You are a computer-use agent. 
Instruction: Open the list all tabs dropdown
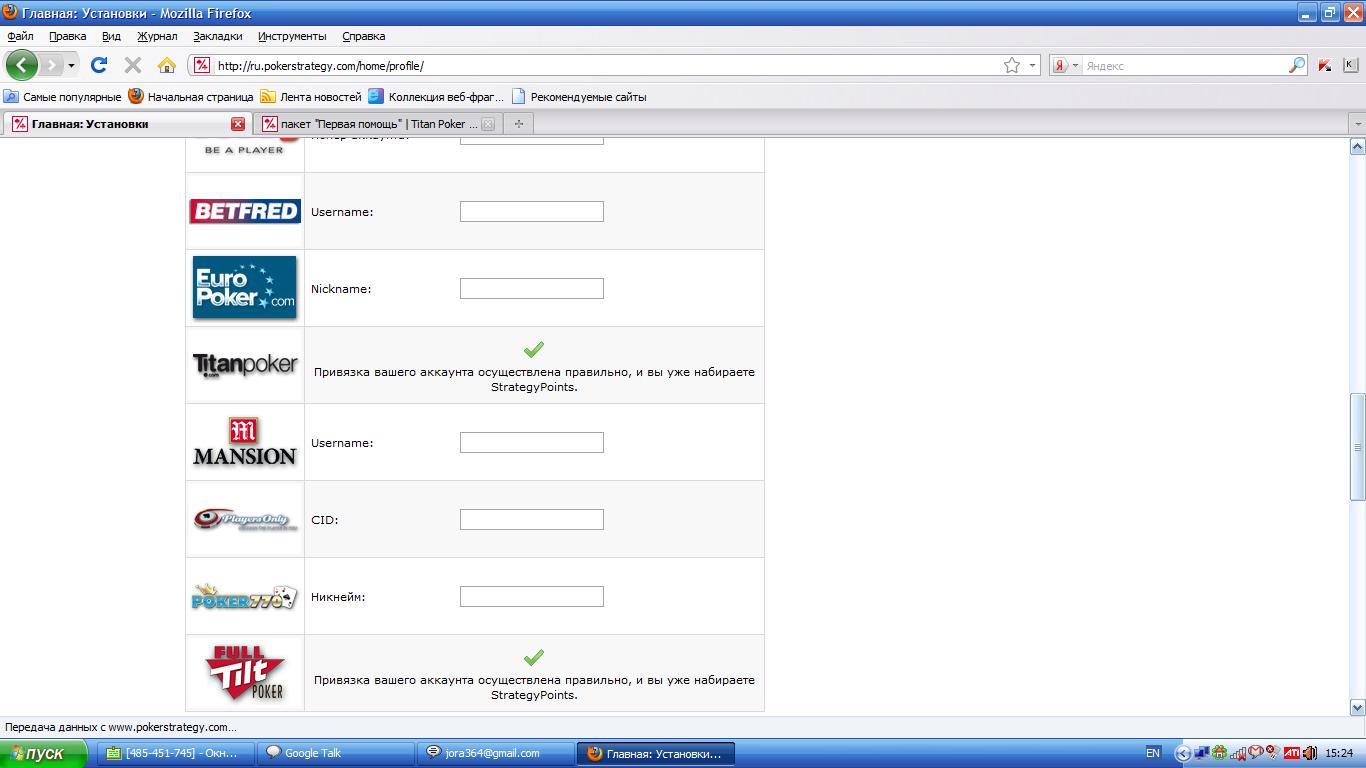(1357, 124)
